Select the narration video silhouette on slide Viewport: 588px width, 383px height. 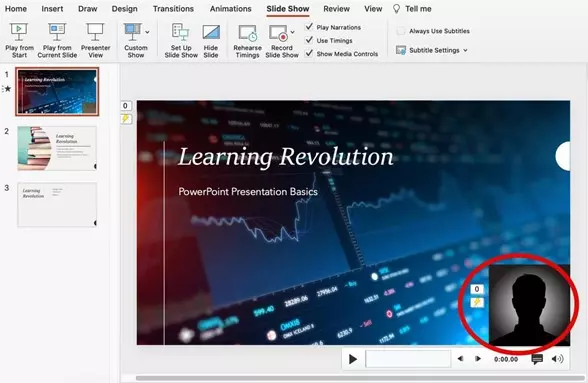coord(529,305)
